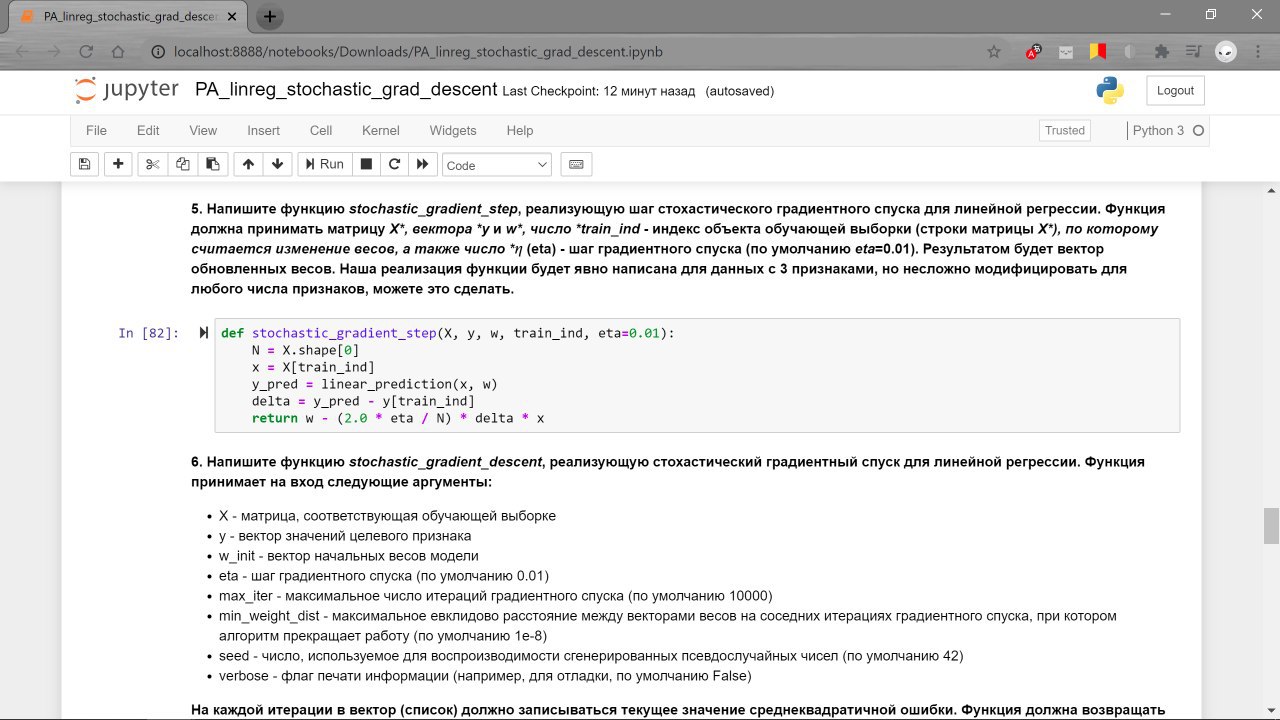Click the 'seed' bullet list item
The height and width of the screenshot is (720, 1280).
point(591,656)
